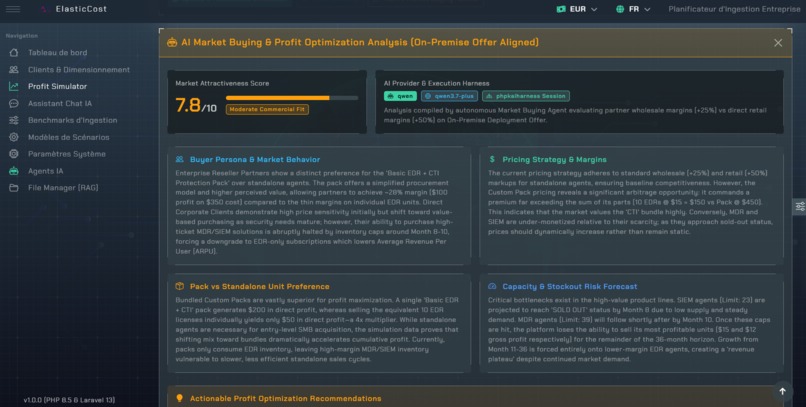Click the lightbulb icon beside Recommendations
The image size is (806, 407).
pyautogui.click(x=179, y=398)
